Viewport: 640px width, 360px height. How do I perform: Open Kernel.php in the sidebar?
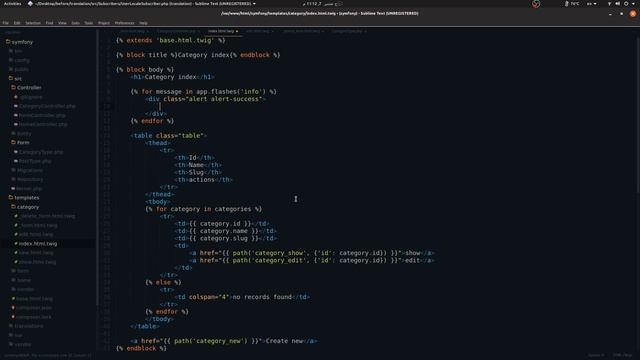coord(29,189)
